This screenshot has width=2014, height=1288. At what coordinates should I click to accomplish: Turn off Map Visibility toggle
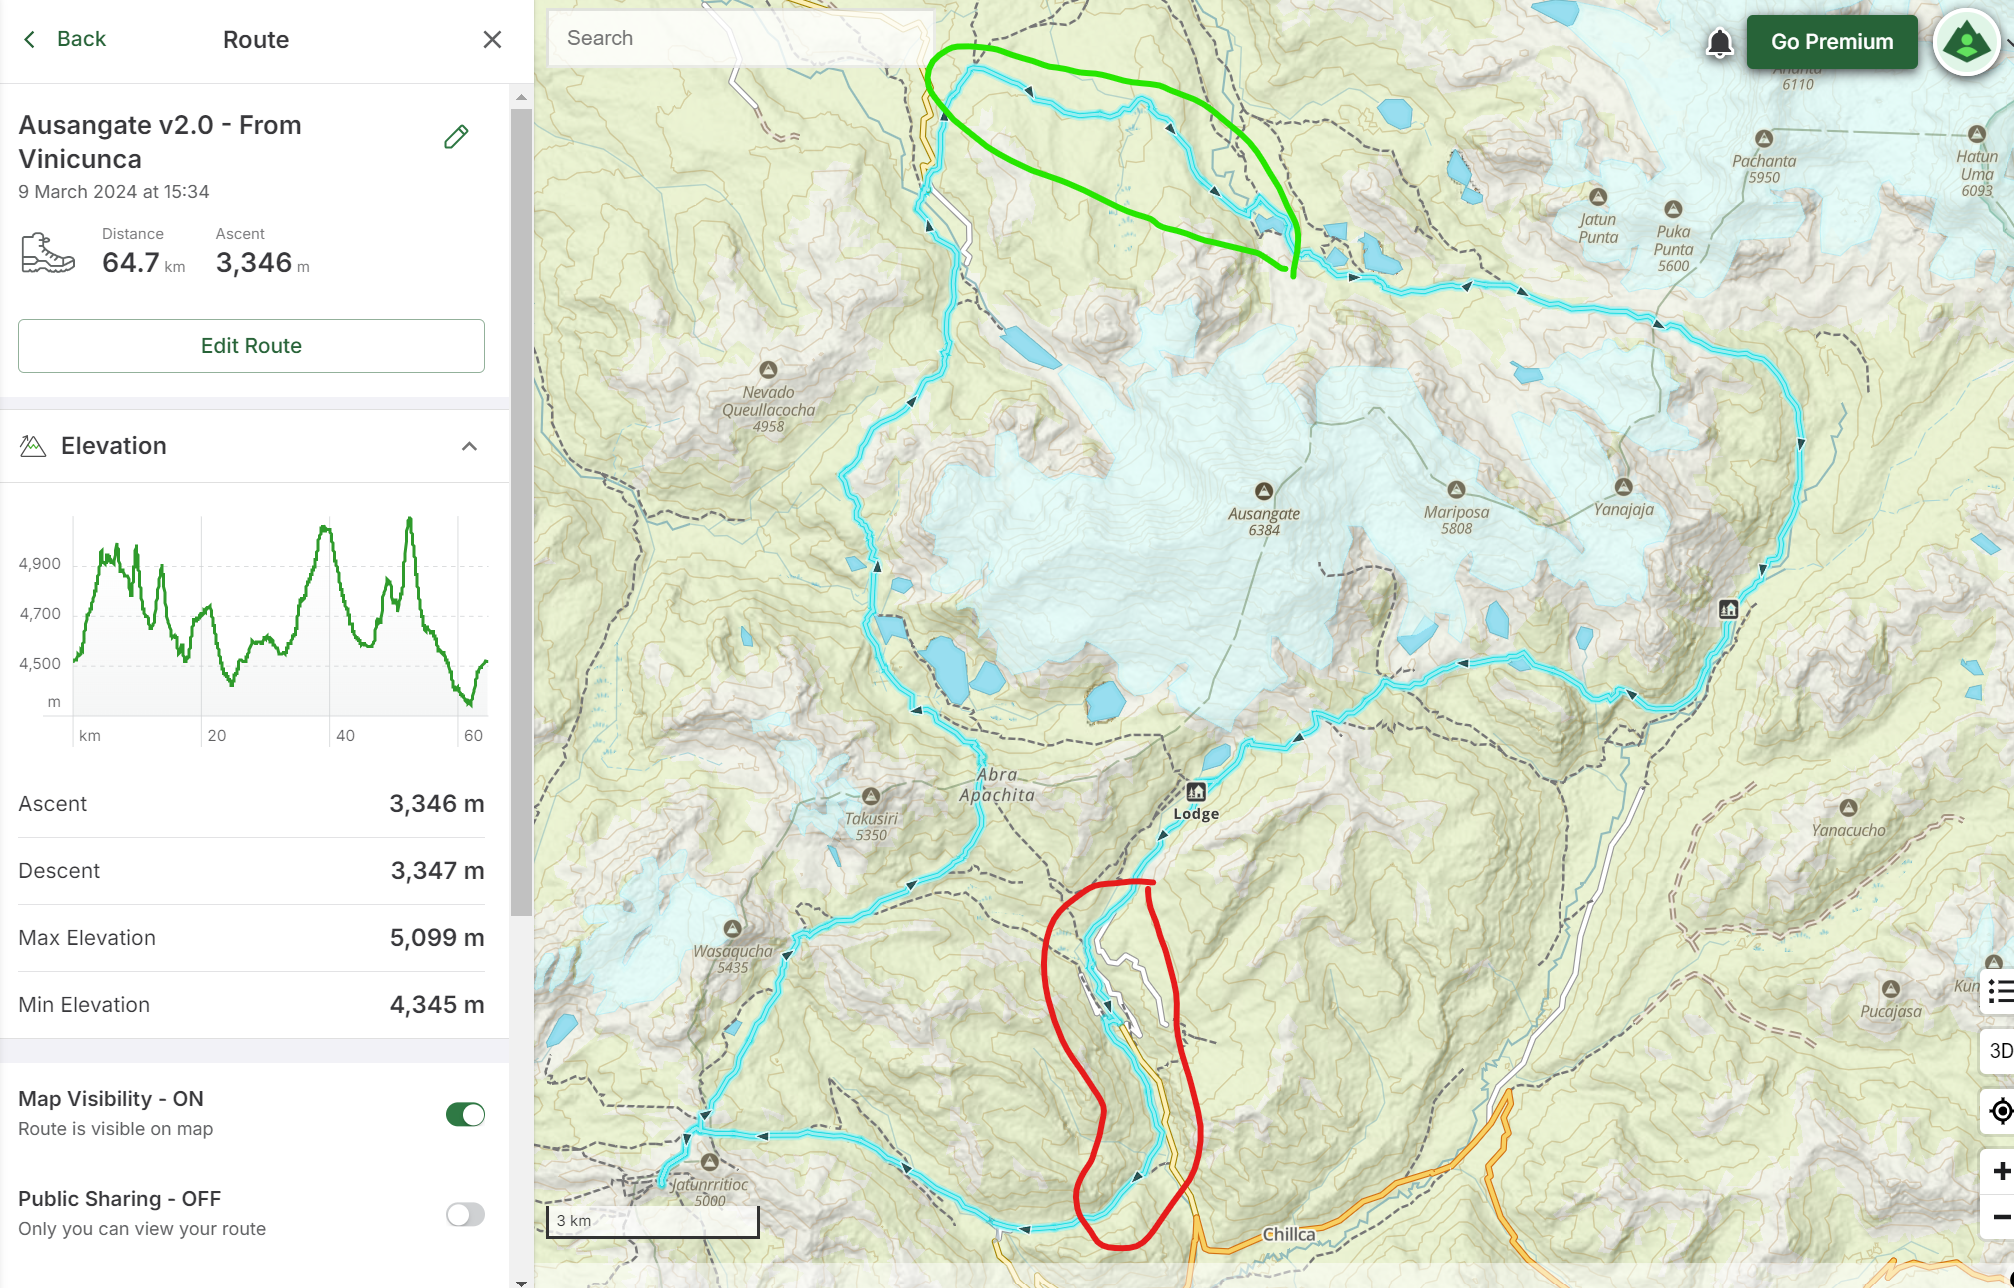[465, 1114]
